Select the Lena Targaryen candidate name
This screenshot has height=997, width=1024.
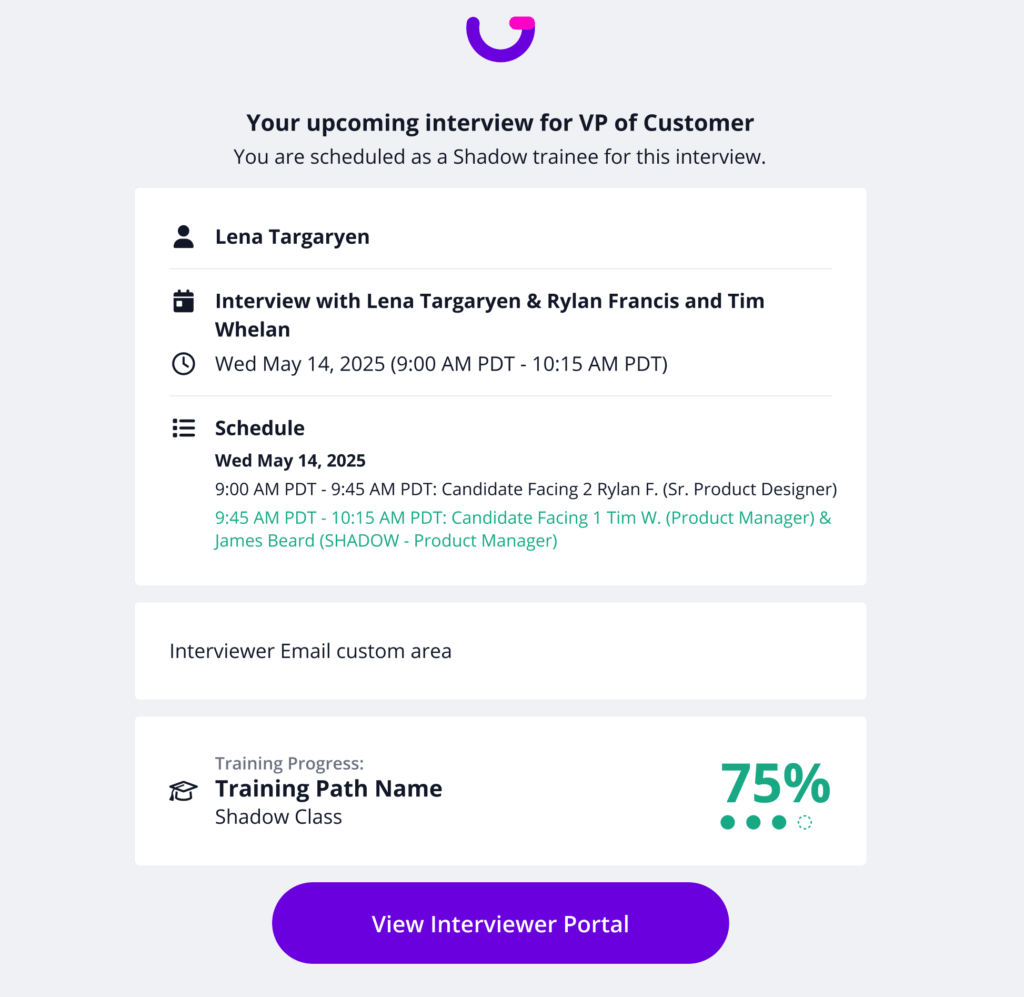point(293,236)
